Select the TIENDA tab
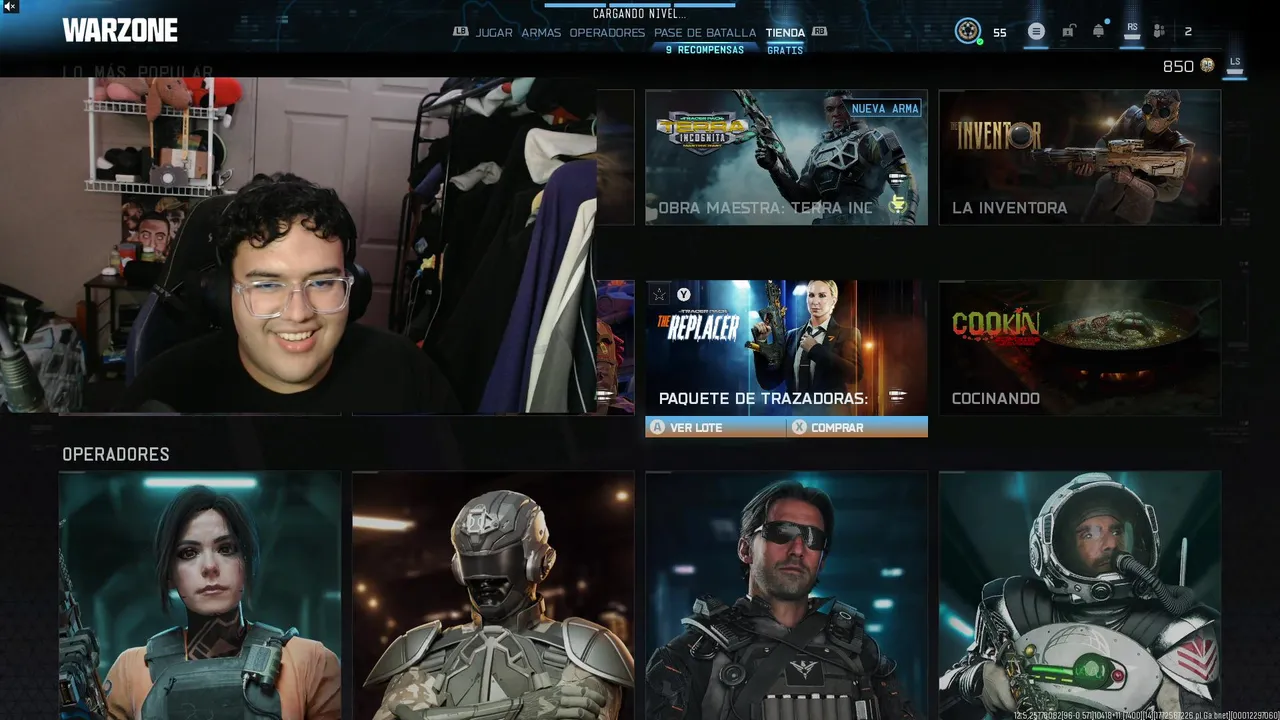Screen dimensions: 1280x720 (x=785, y=33)
